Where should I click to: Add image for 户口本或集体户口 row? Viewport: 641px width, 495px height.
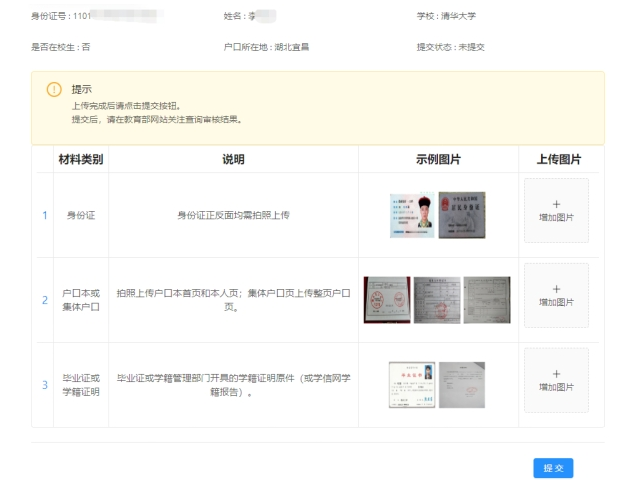[556, 296]
